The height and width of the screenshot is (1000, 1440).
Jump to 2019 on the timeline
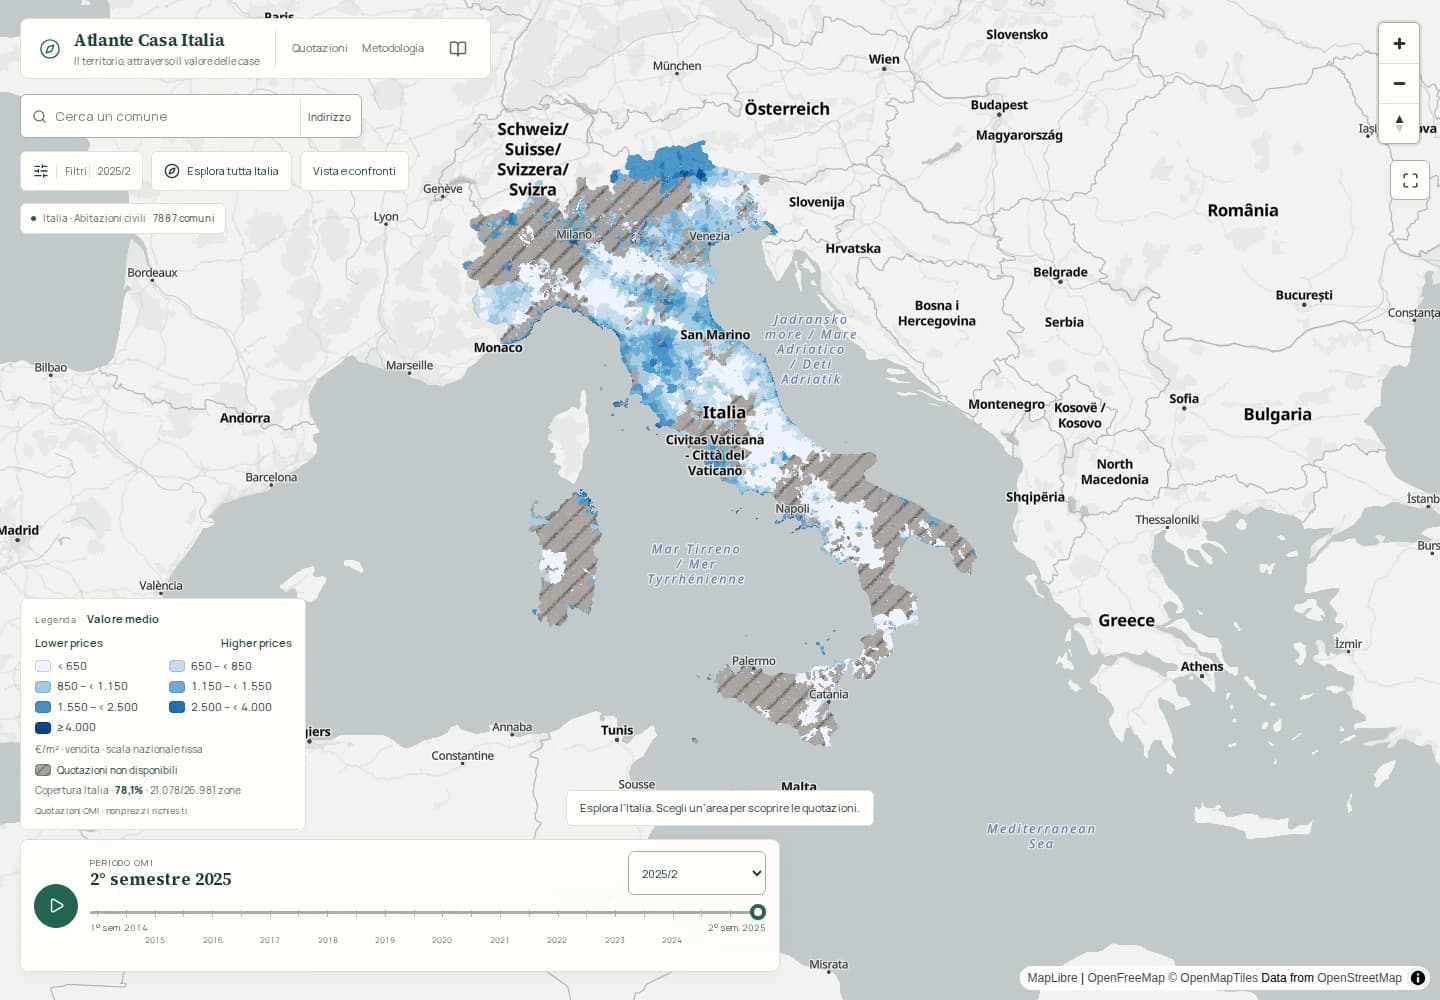point(385,940)
